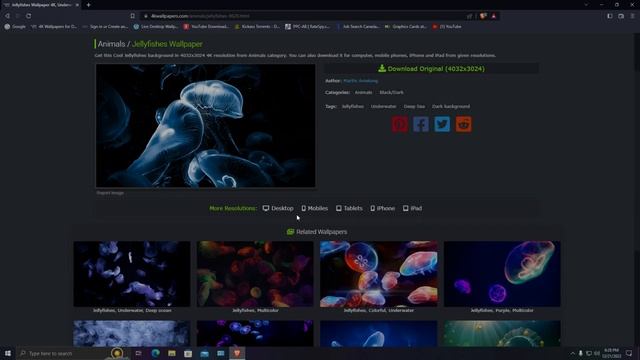Open the Graphics Cards bookmark
640x360 pixels.
(406, 27)
